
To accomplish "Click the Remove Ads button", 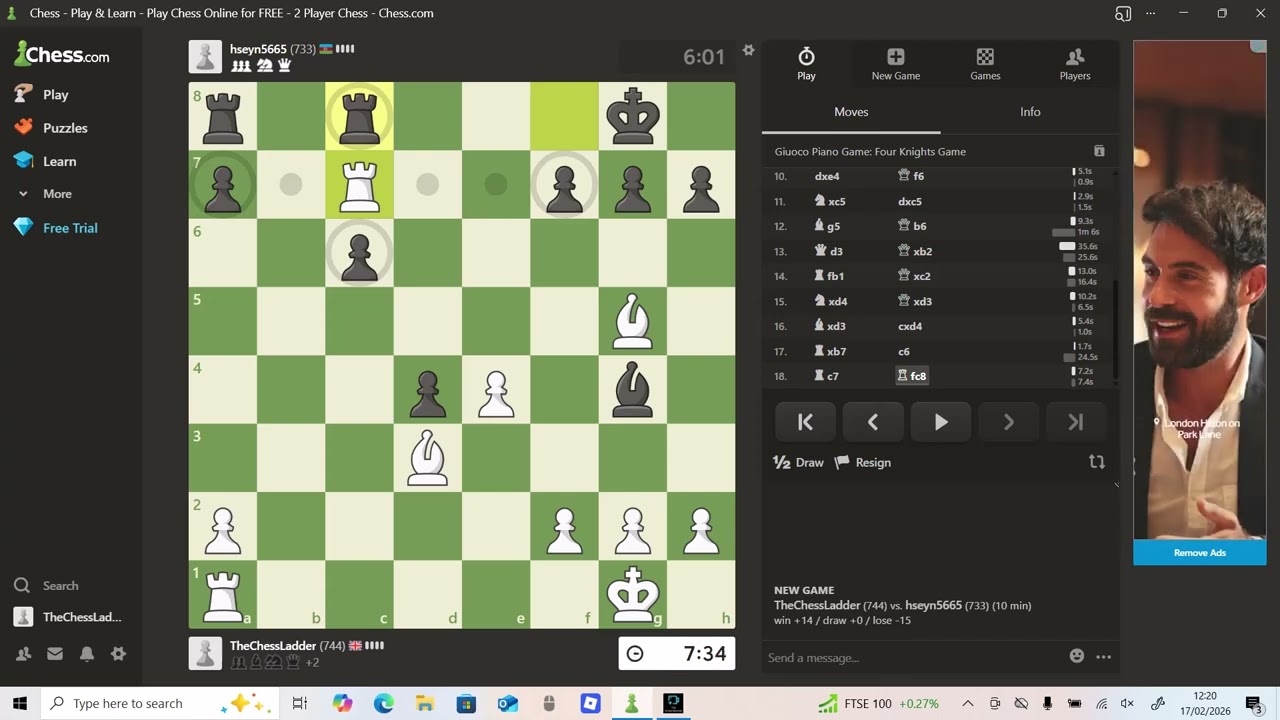I will click(x=1200, y=553).
